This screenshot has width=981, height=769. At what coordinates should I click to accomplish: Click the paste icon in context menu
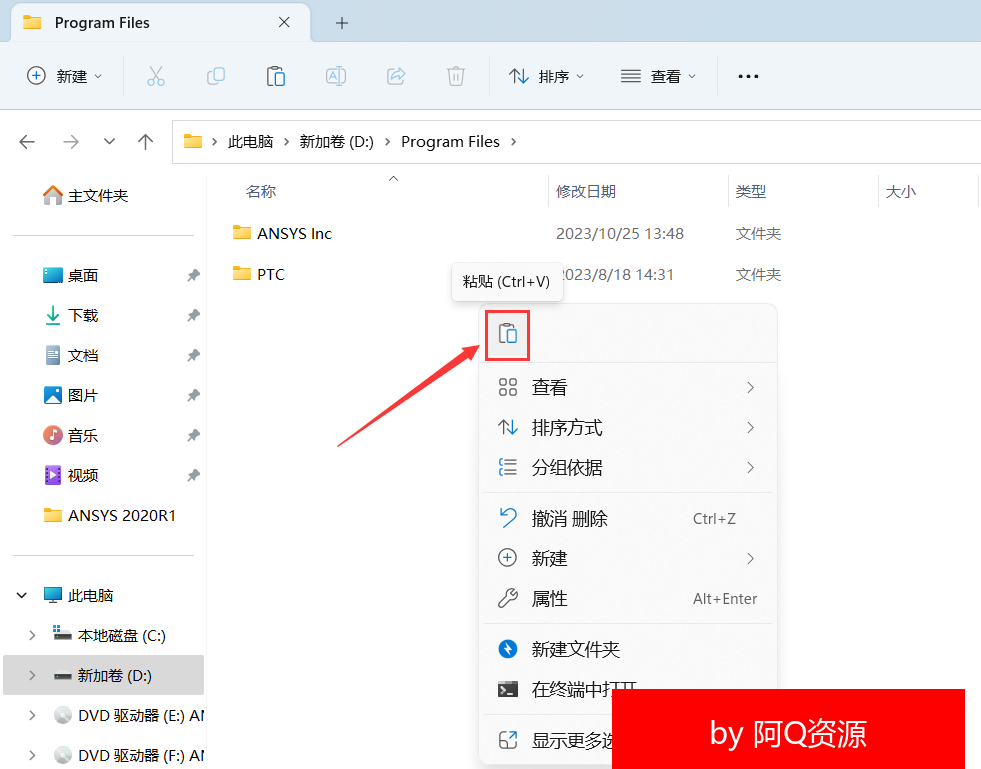(508, 334)
